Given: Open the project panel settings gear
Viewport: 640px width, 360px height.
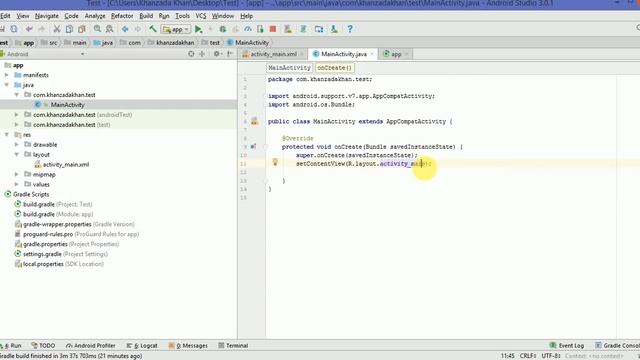Looking at the screenshot, I should click(x=217, y=54).
